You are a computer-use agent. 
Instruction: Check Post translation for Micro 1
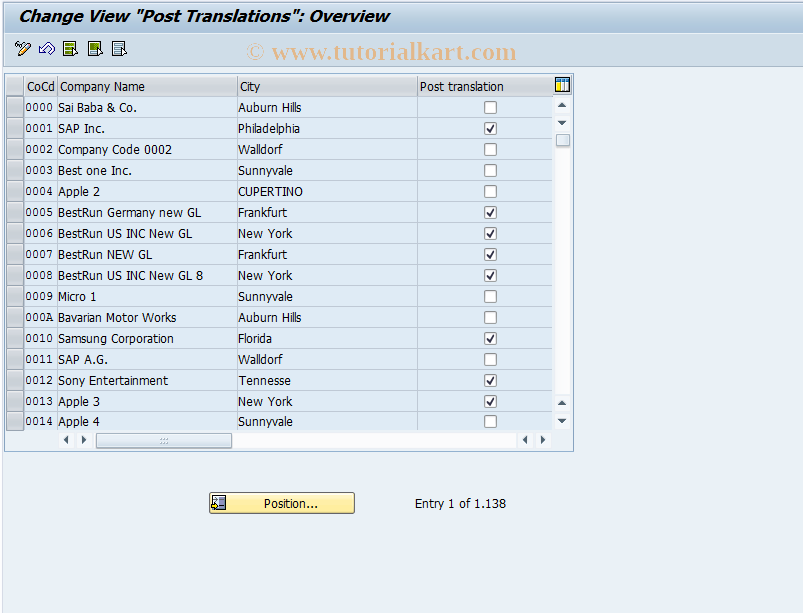coord(490,297)
